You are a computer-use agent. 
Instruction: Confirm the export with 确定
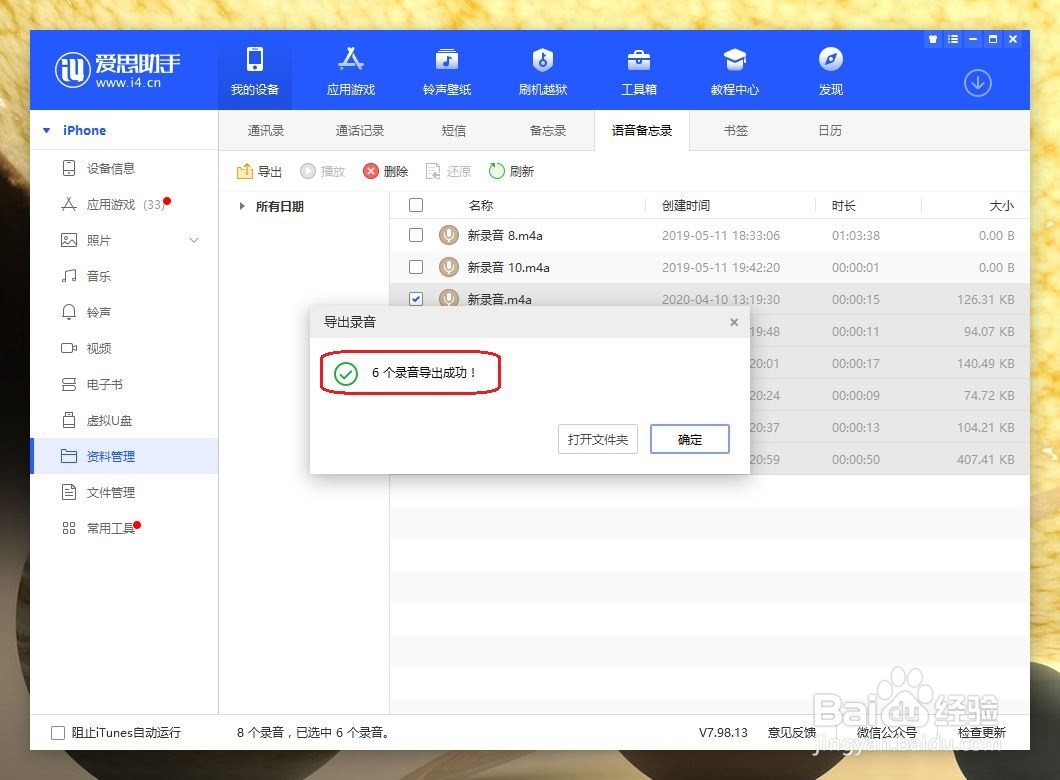(689, 438)
